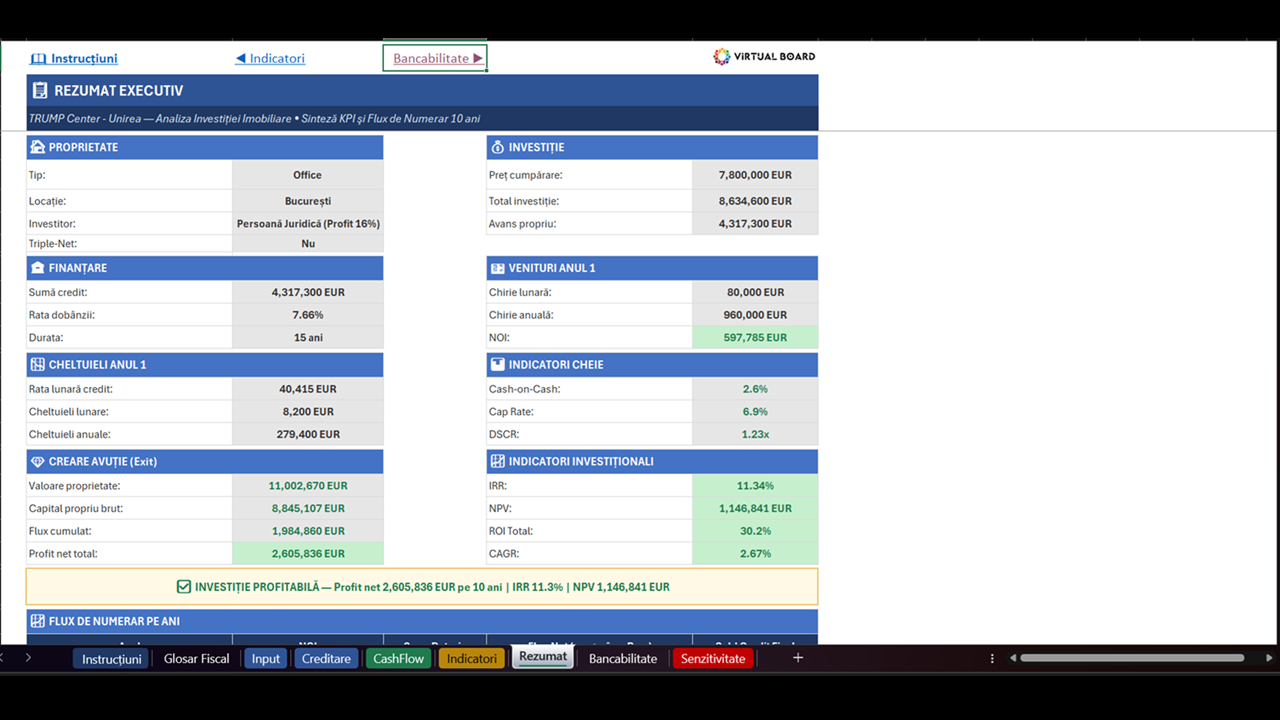1280x720 pixels.
Task: Select the Durata 15 ani cell
Action: tap(308, 338)
